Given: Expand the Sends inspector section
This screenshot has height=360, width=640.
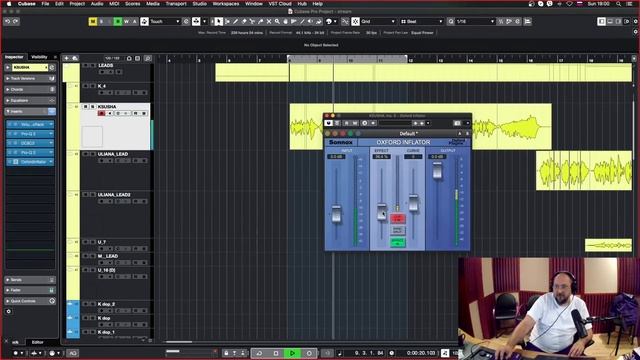Looking at the screenshot, I should tap(30, 280).
